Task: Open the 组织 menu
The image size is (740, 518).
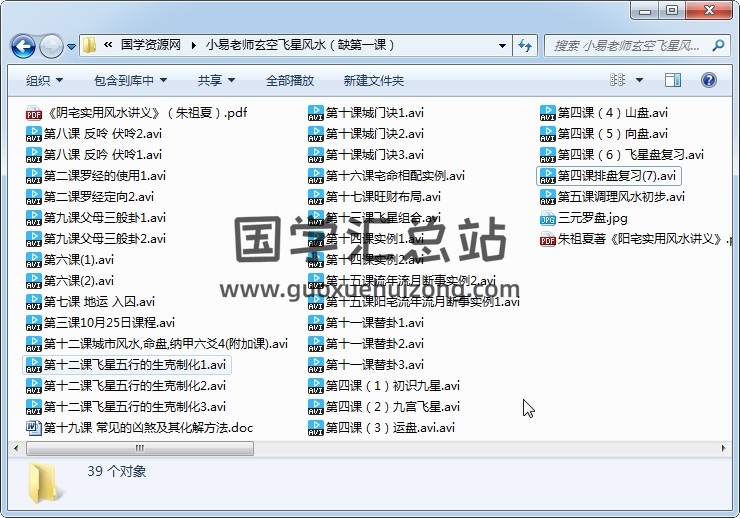Action: [x=44, y=81]
